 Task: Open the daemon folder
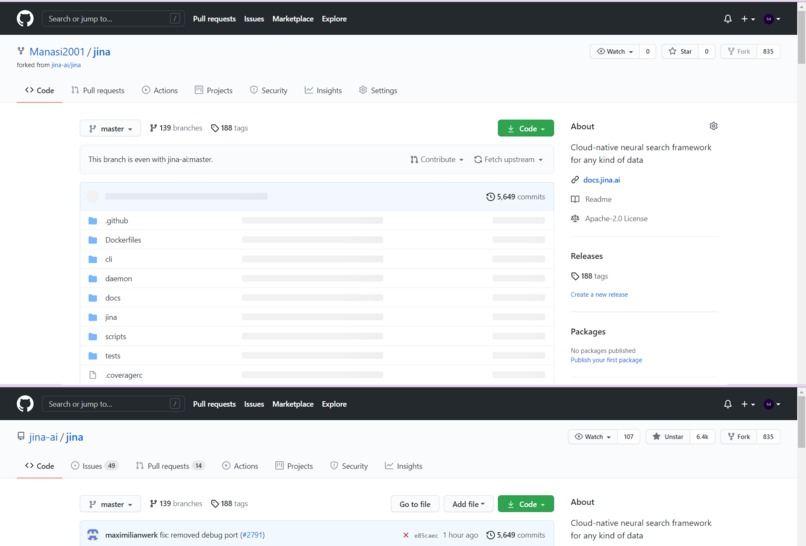click(118, 279)
